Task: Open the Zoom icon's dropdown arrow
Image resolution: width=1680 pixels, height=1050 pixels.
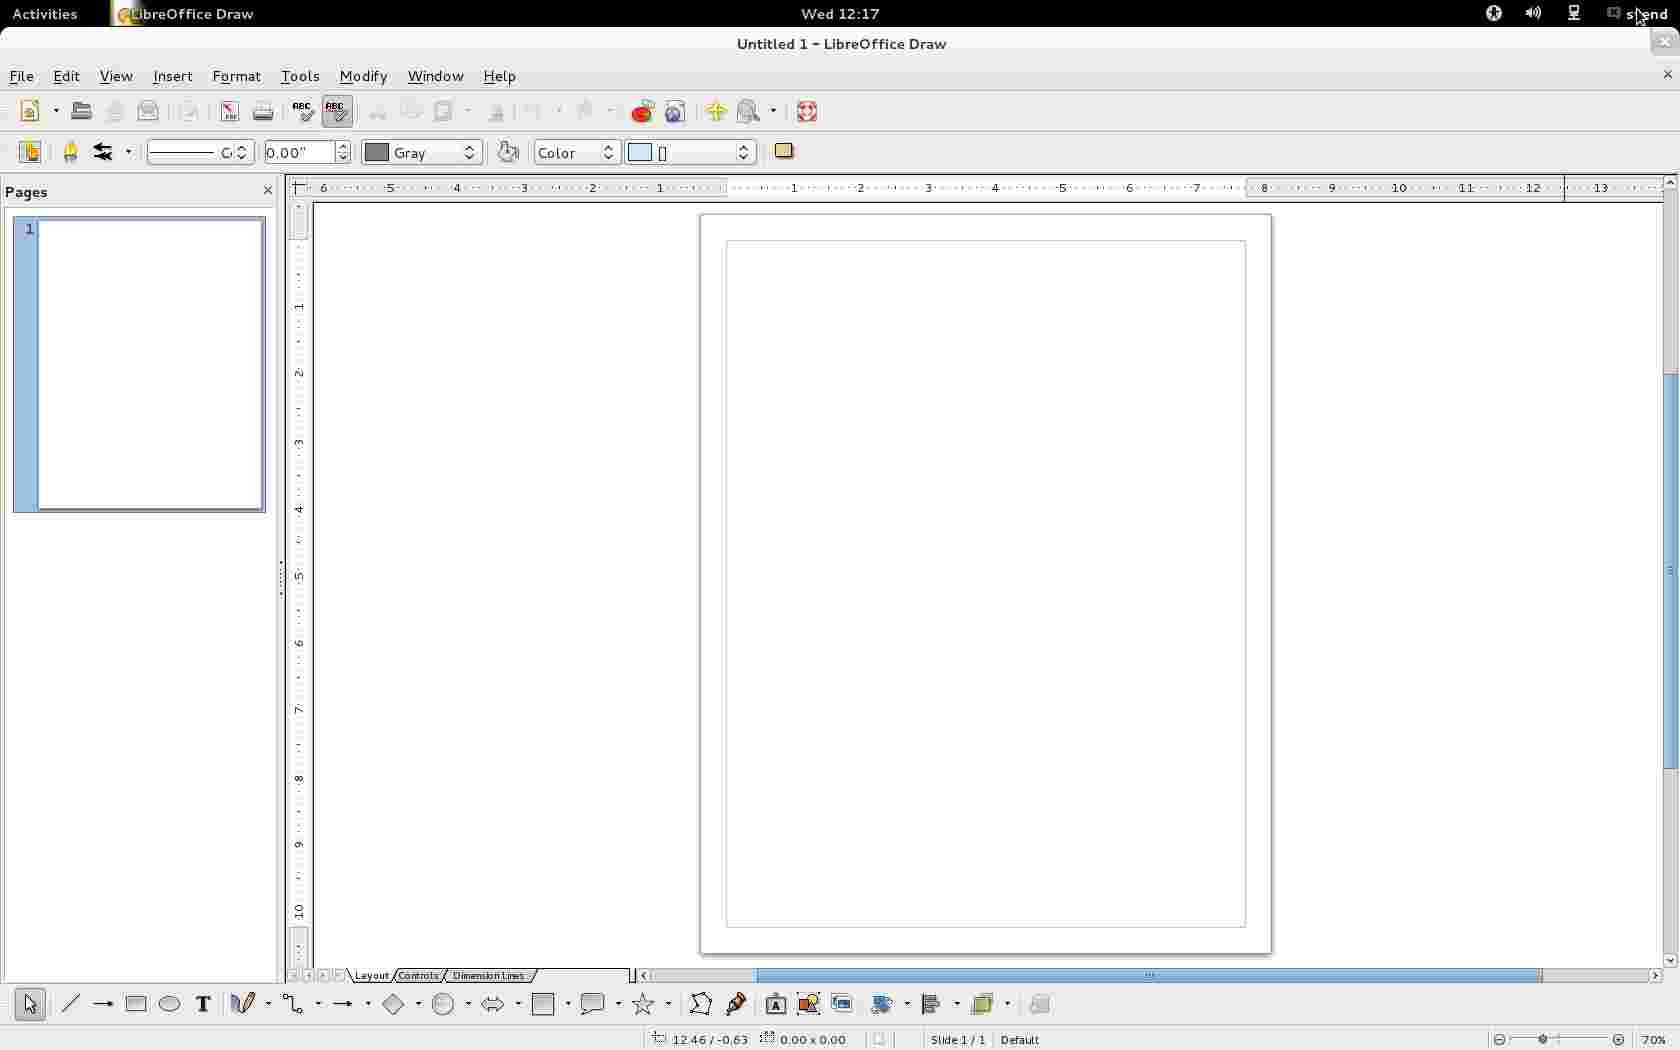Action: pyautogui.click(x=773, y=112)
